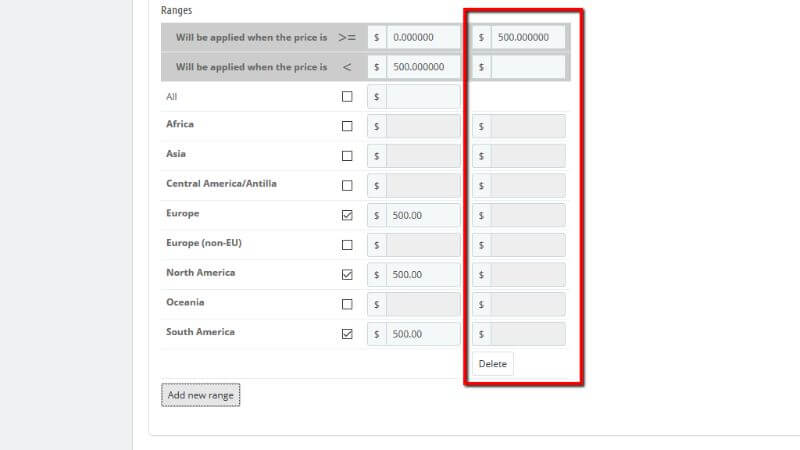800x450 pixels.
Task: Click the empty second range upper limit
Action: 528,67
